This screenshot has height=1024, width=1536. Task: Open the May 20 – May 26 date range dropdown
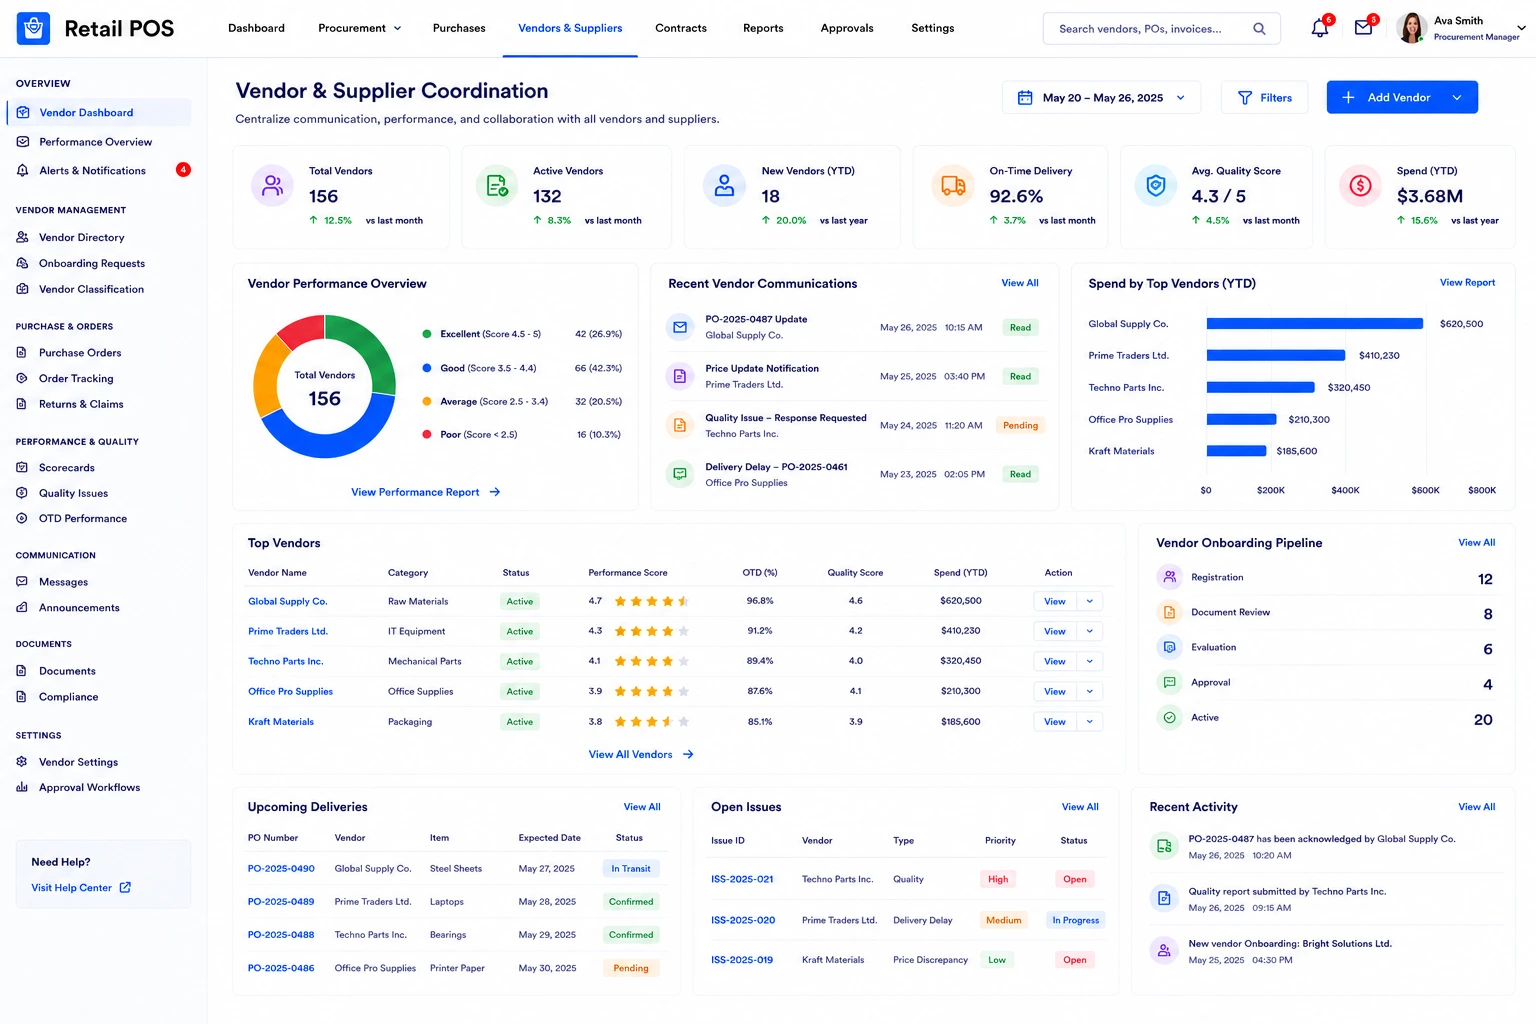1101,98
